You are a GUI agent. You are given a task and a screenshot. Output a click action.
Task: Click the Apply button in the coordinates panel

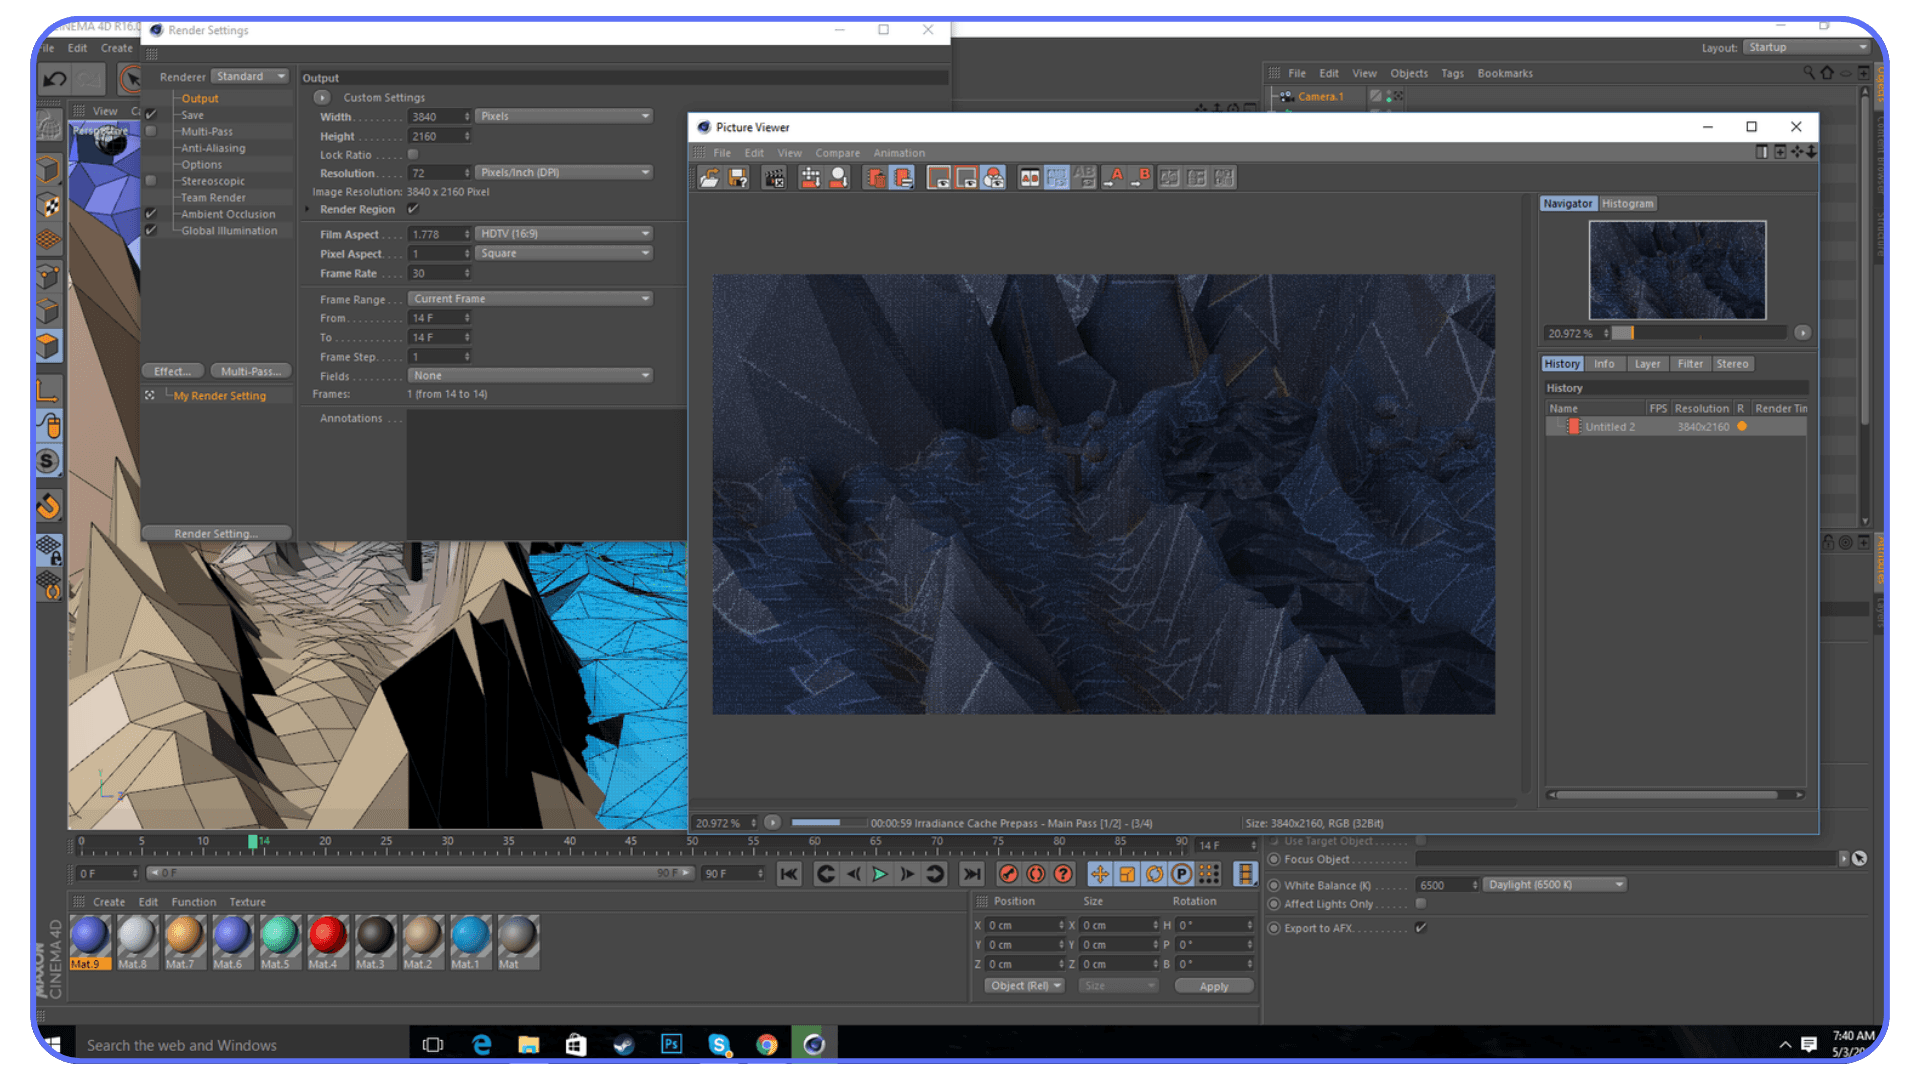click(x=1213, y=986)
